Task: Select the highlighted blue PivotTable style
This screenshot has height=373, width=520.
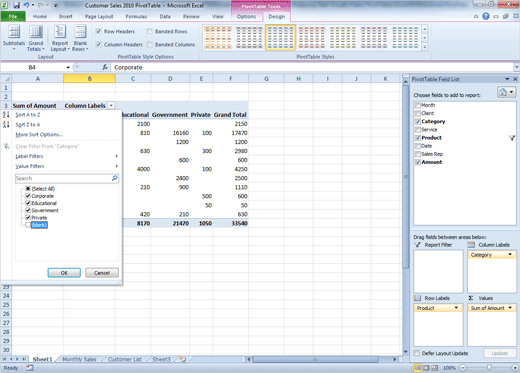Action: [x=280, y=38]
